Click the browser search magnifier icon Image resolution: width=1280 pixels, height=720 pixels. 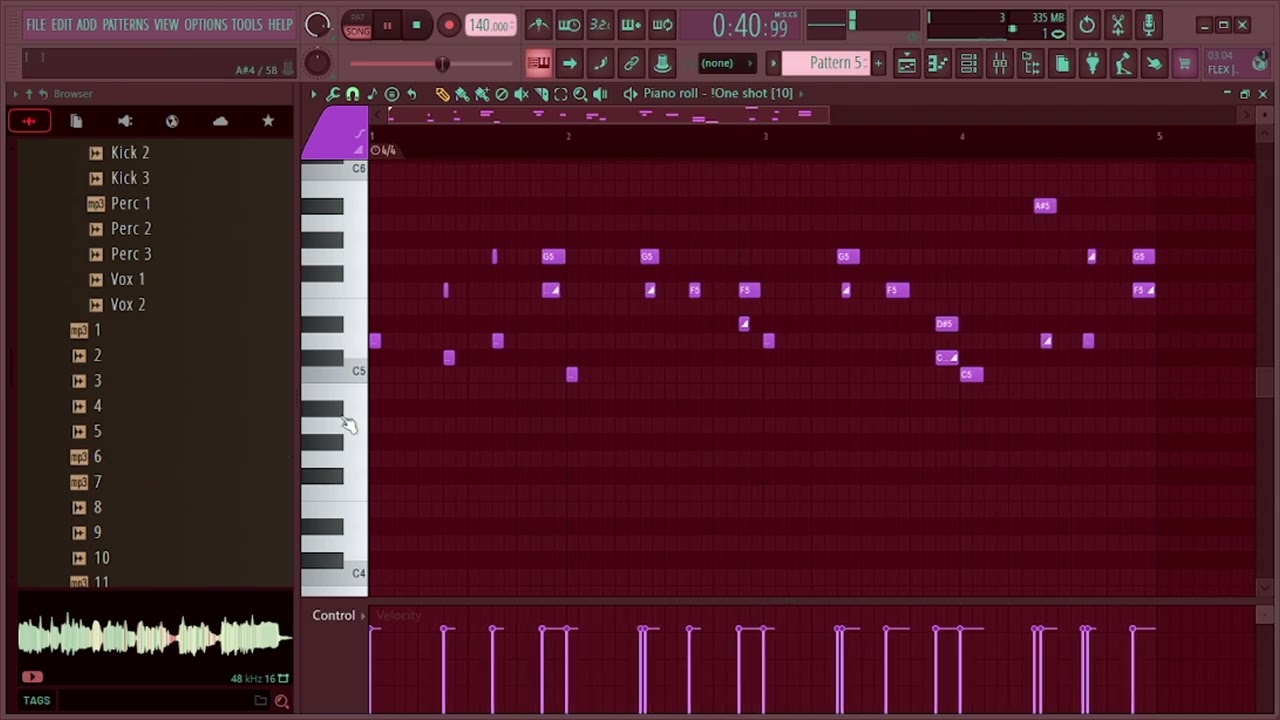click(282, 701)
